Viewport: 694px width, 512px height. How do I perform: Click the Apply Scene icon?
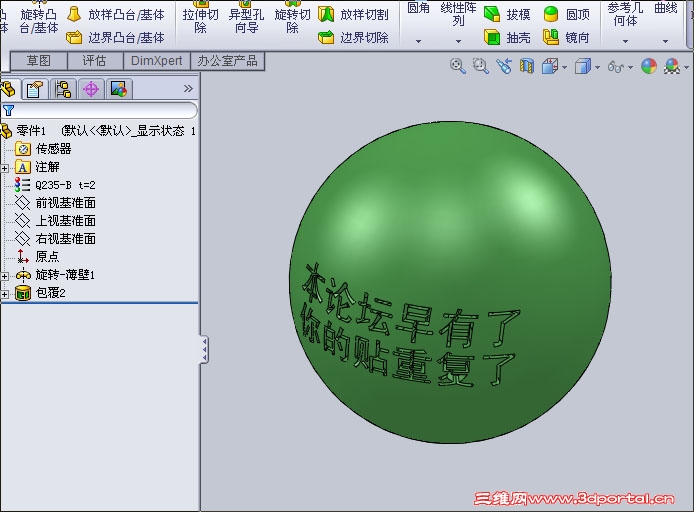point(672,66)
